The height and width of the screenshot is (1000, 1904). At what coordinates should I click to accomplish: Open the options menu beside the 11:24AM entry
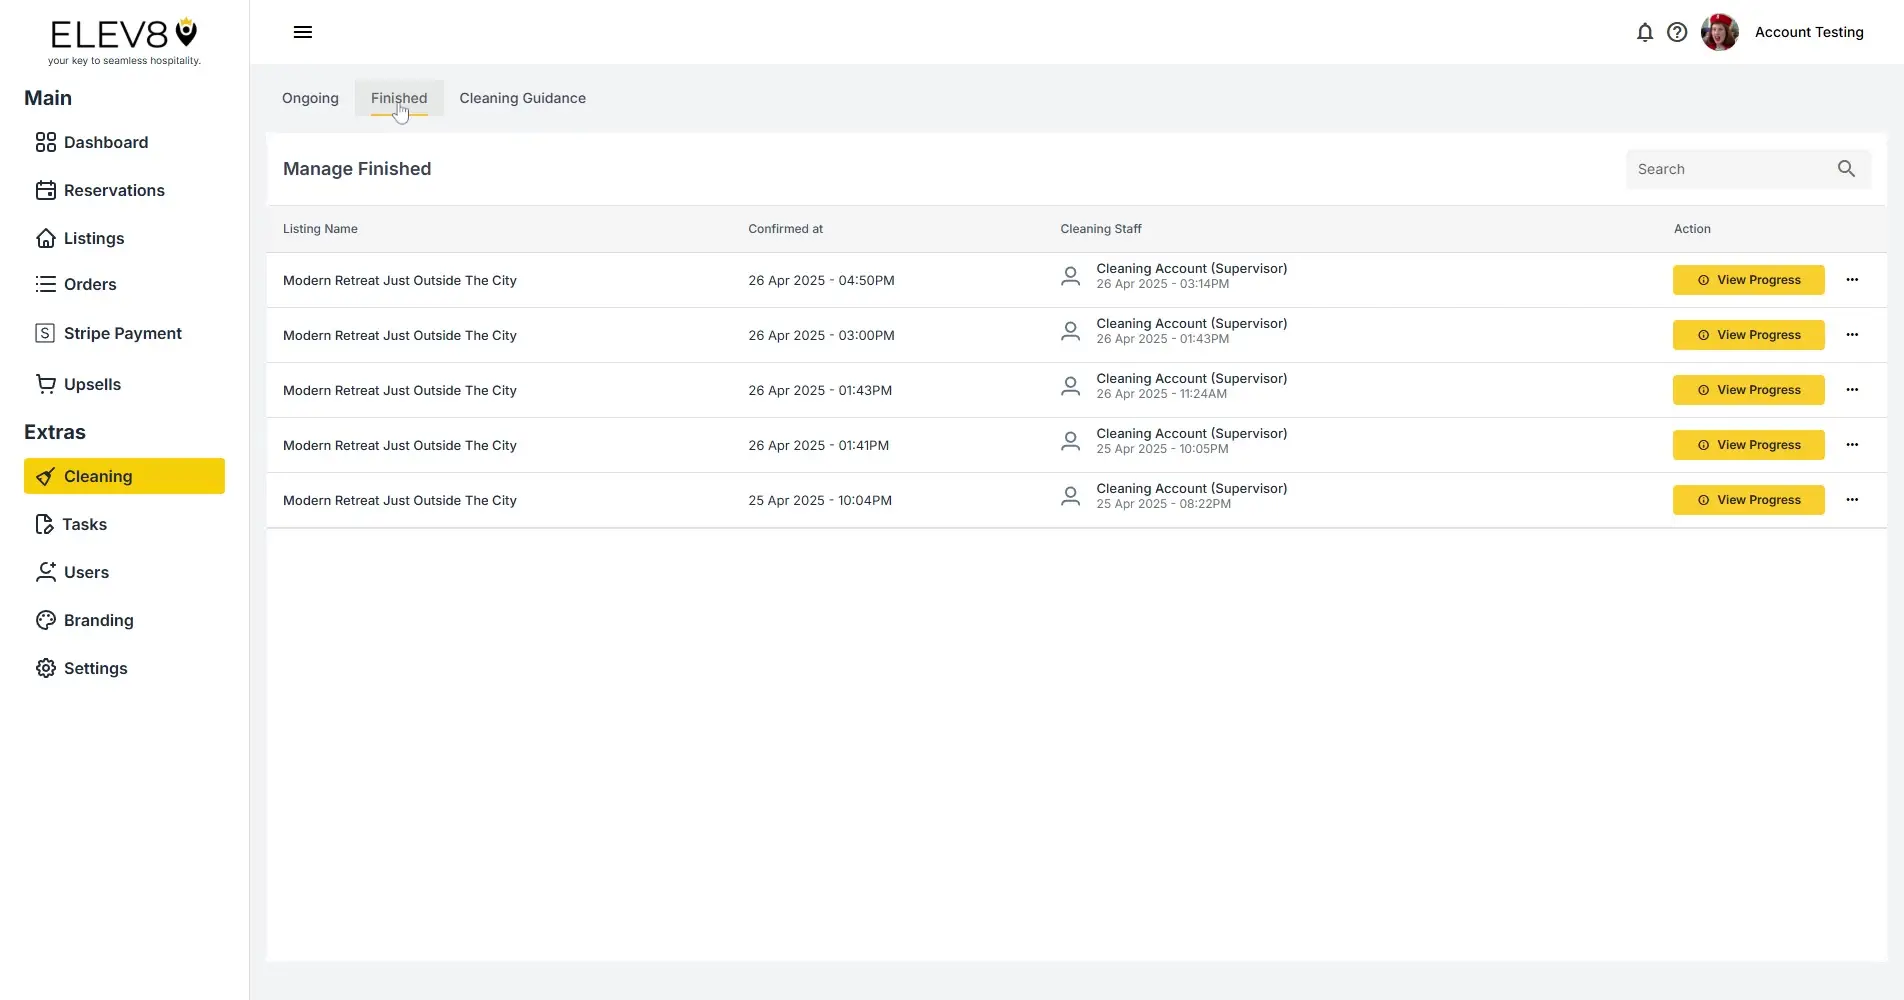[x=1851, y=390]
